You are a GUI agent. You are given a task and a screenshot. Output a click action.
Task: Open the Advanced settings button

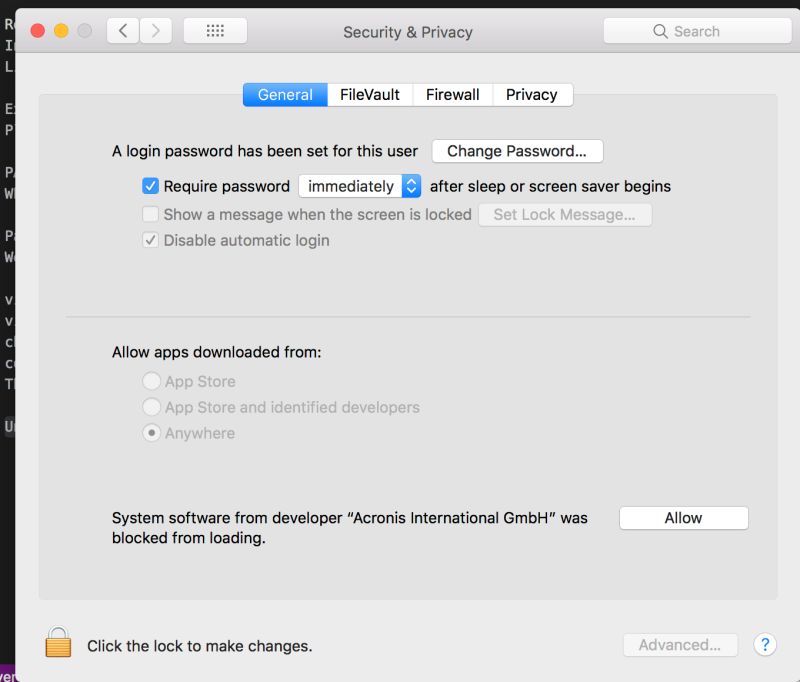(680, 645)
